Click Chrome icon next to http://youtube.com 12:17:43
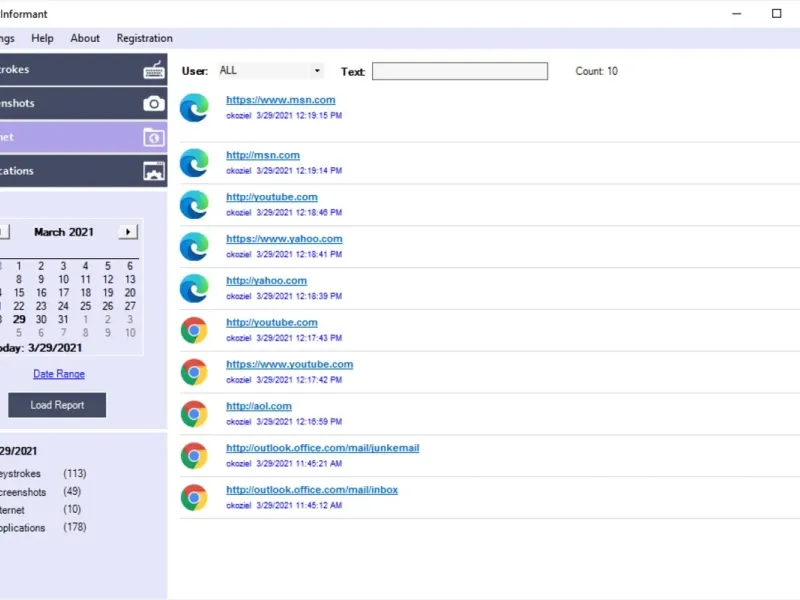Viewport: 800px width, 600px height. click(x=194, y=330)
